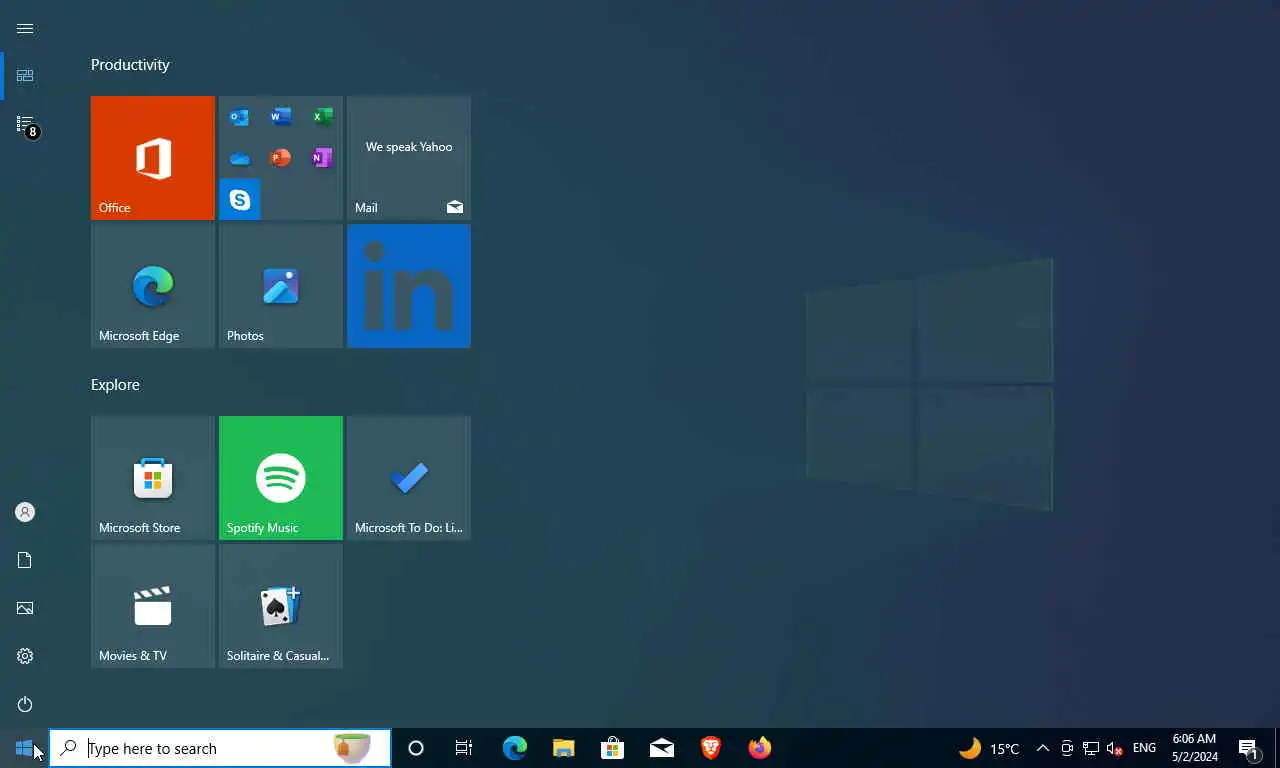Open the Photos tile
Image resolution: width=1280 pixels, height=768 pixels.
(x=281, y=286)
